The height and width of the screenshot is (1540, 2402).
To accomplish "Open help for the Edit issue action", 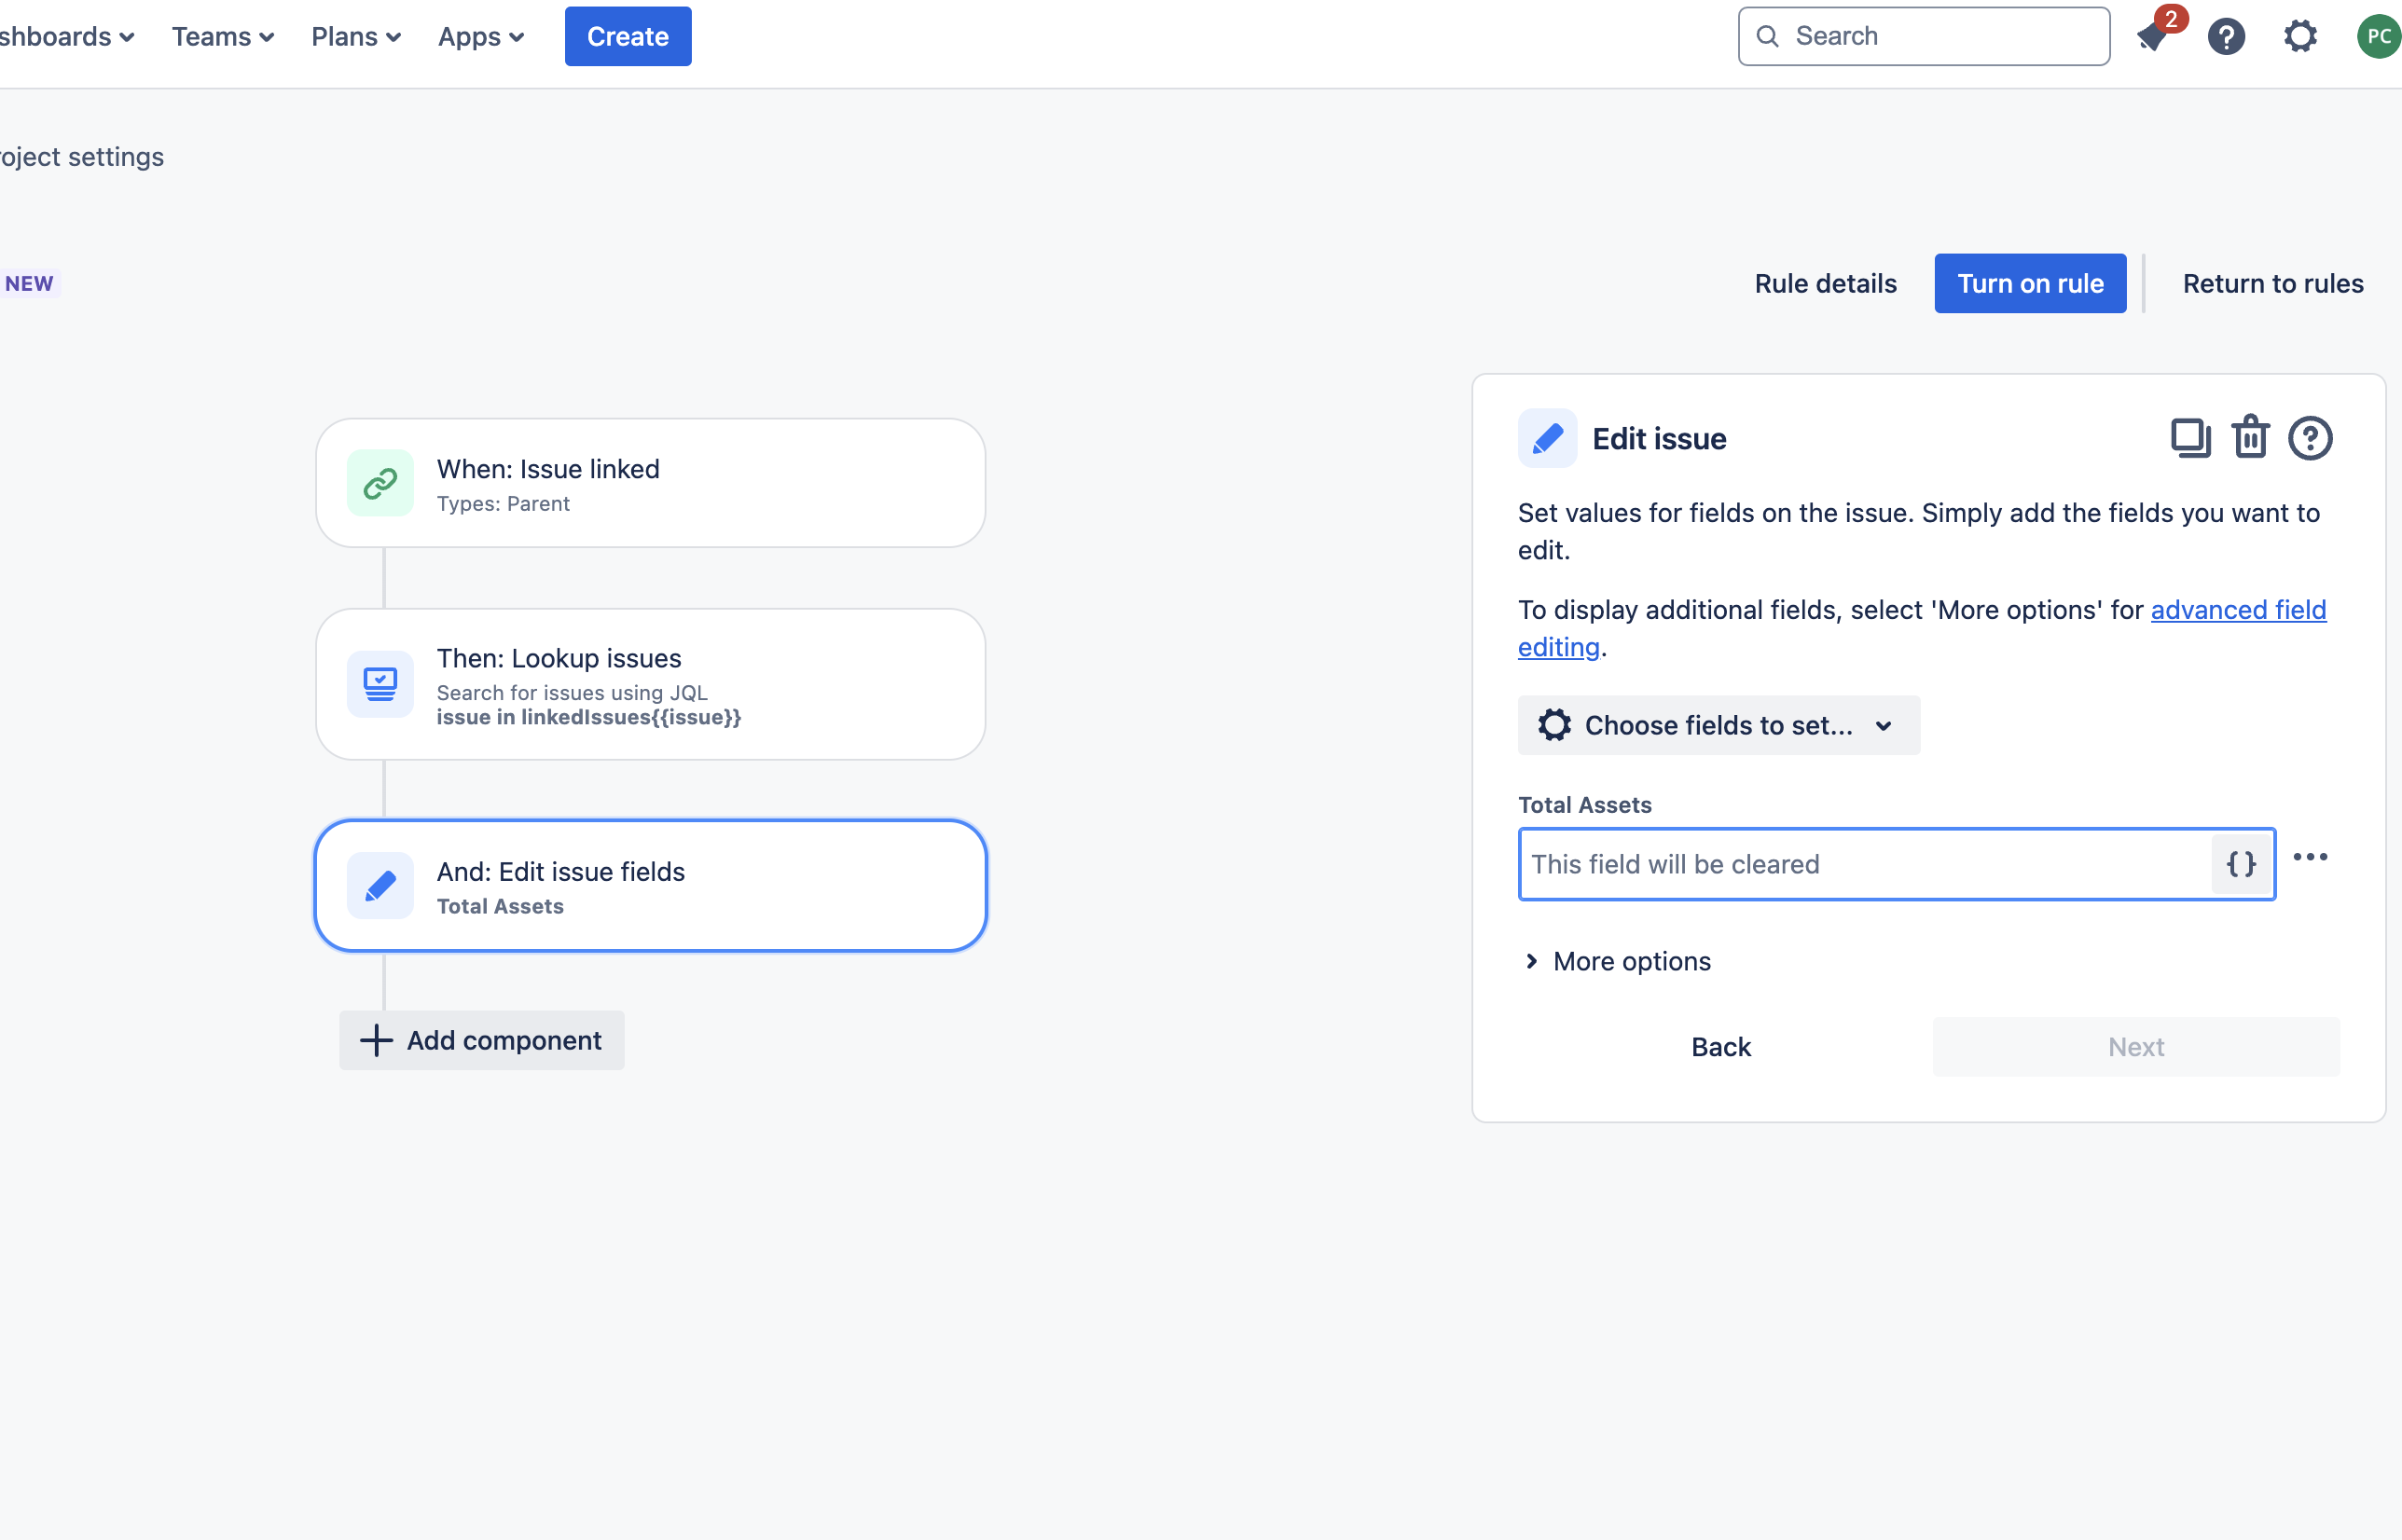I will [2310, 438].
